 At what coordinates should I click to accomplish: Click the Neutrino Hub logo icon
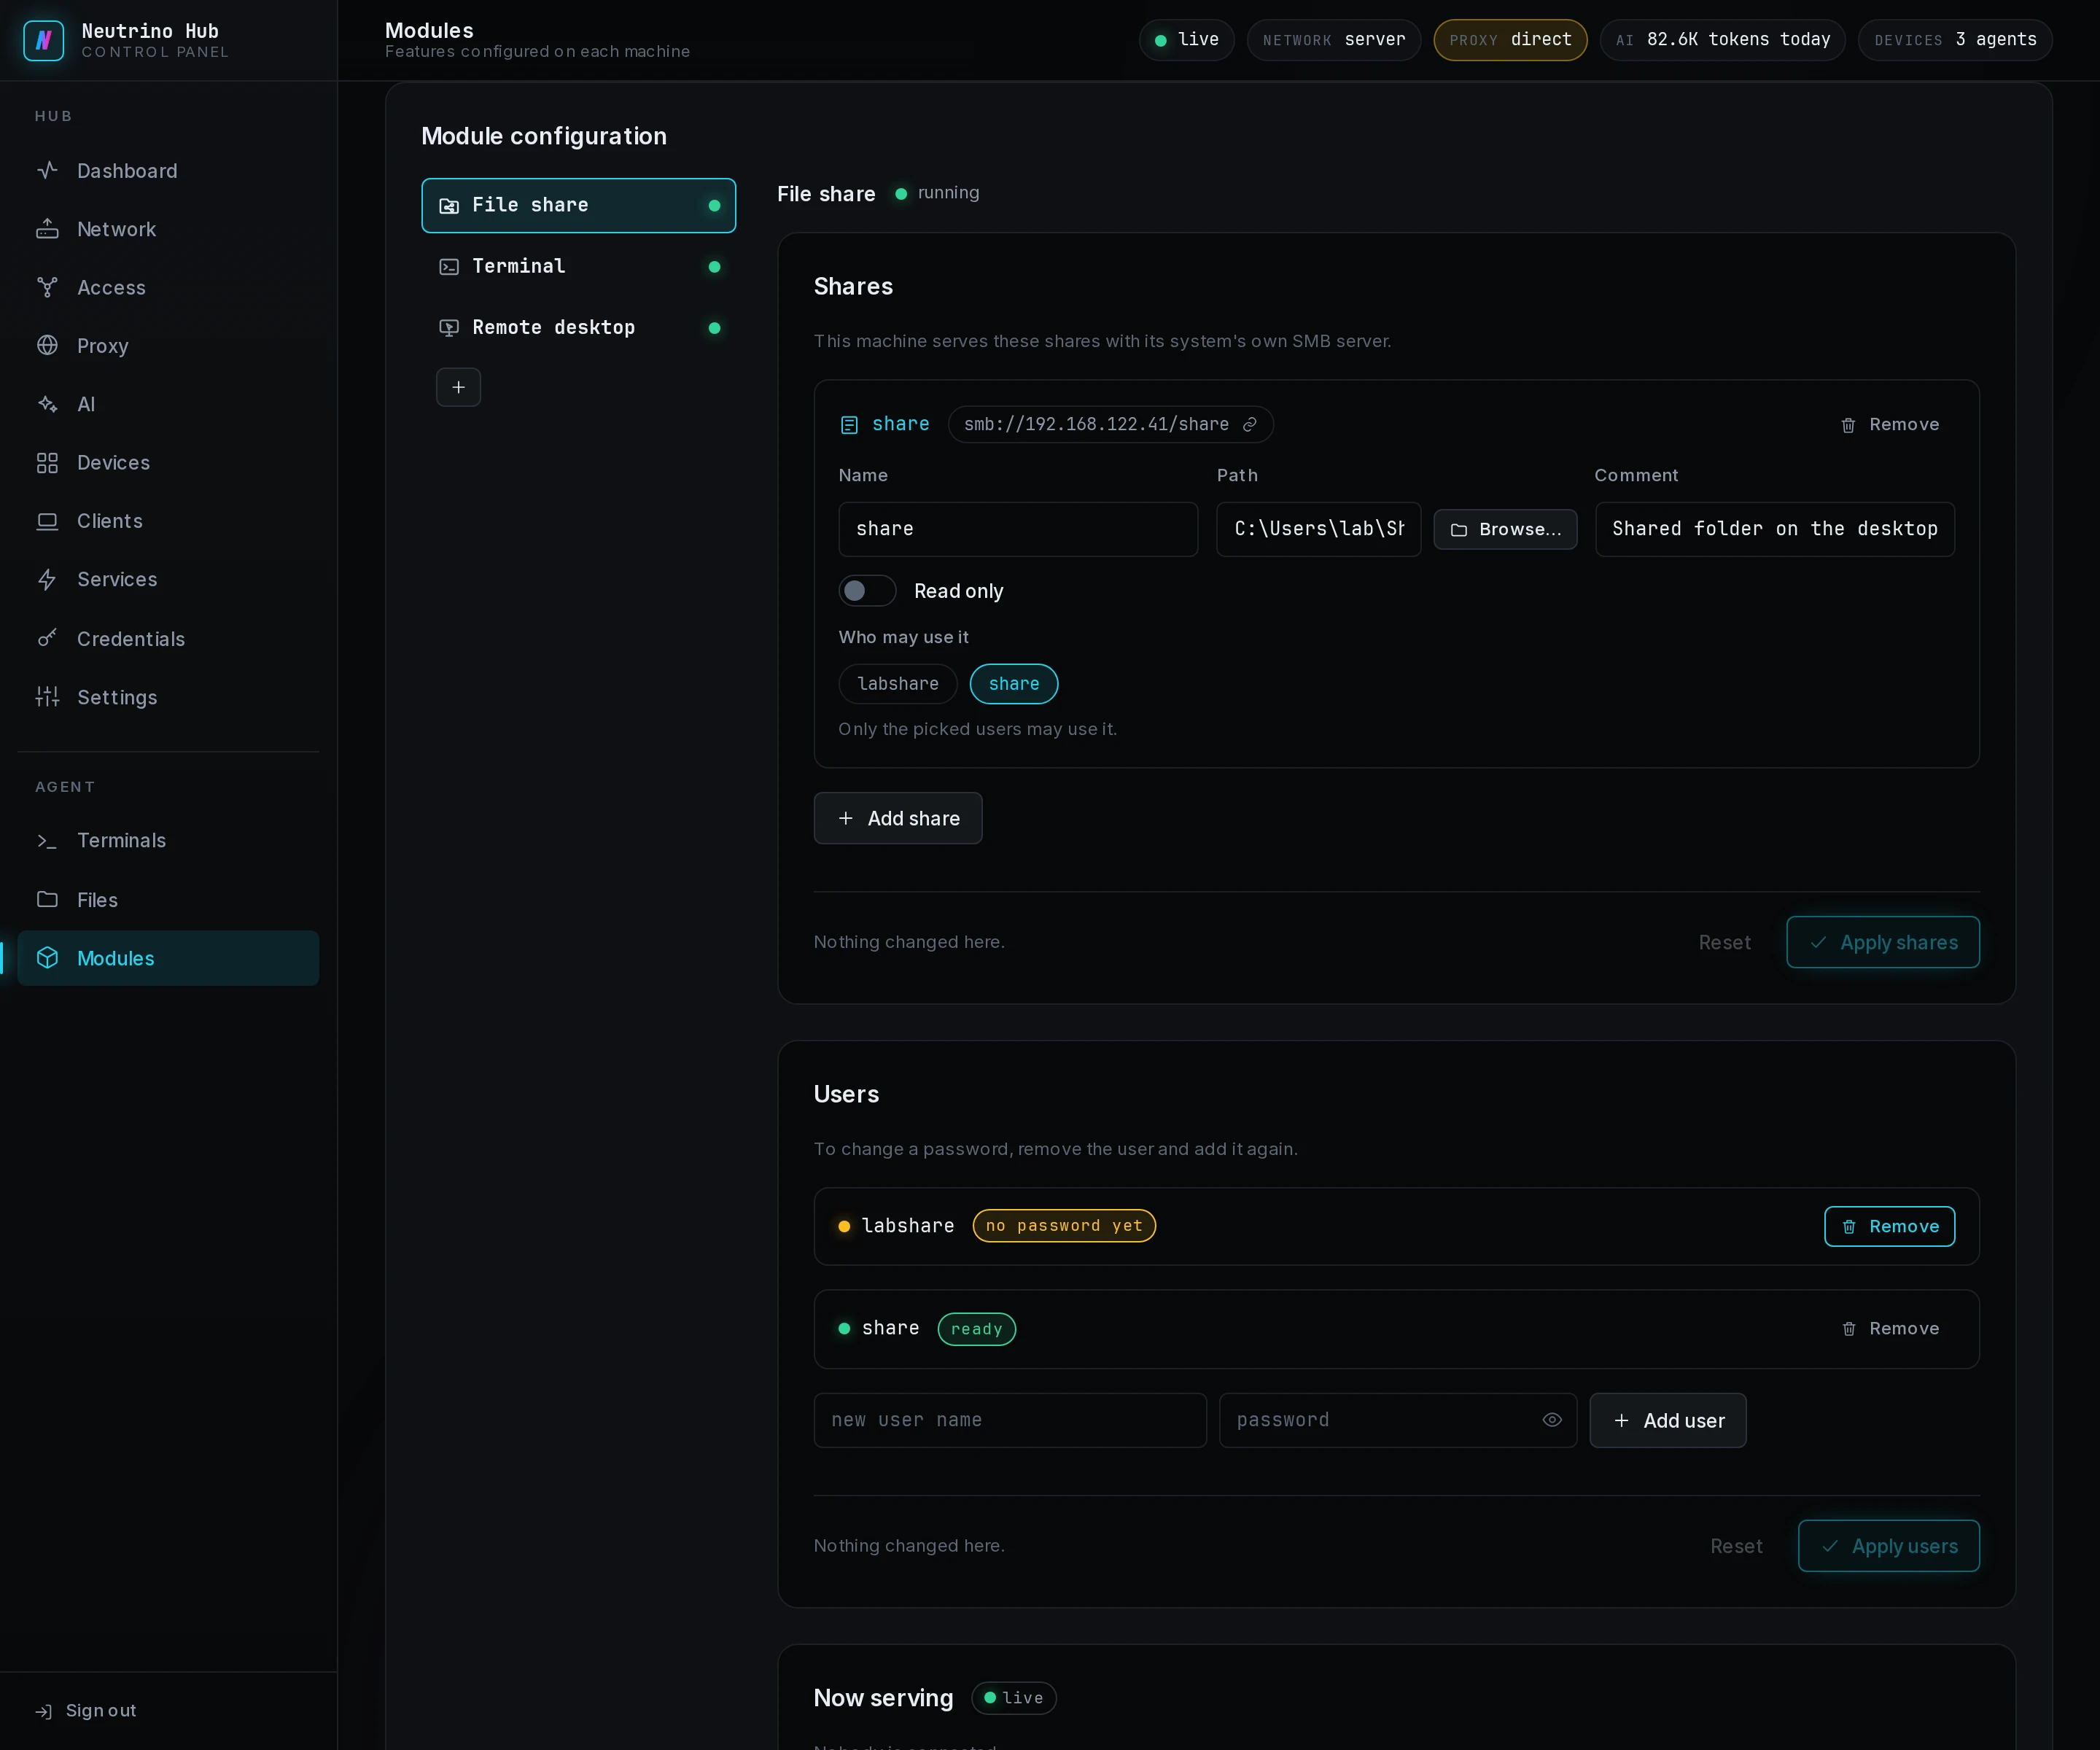(x=43, y=40)
